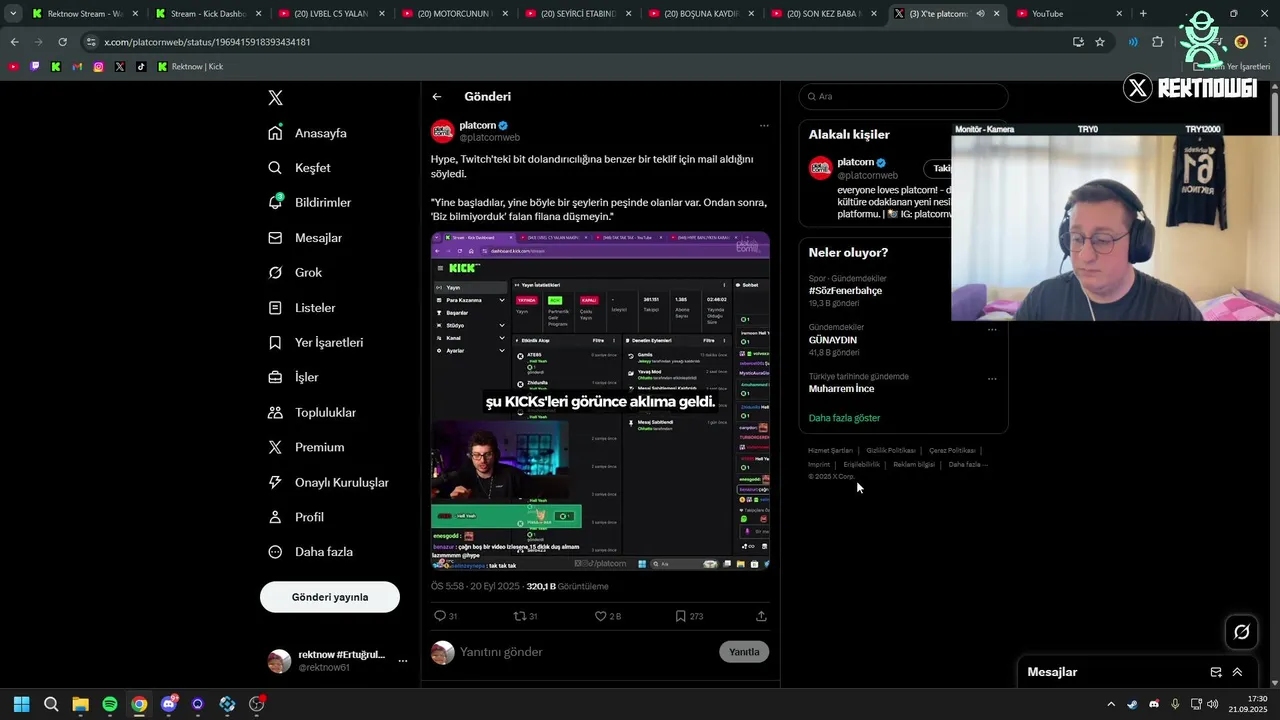Switch to MOTORCUNUN YouTube tab
The height and width of the screenshot is (720, 1280).
pos(454,14)
